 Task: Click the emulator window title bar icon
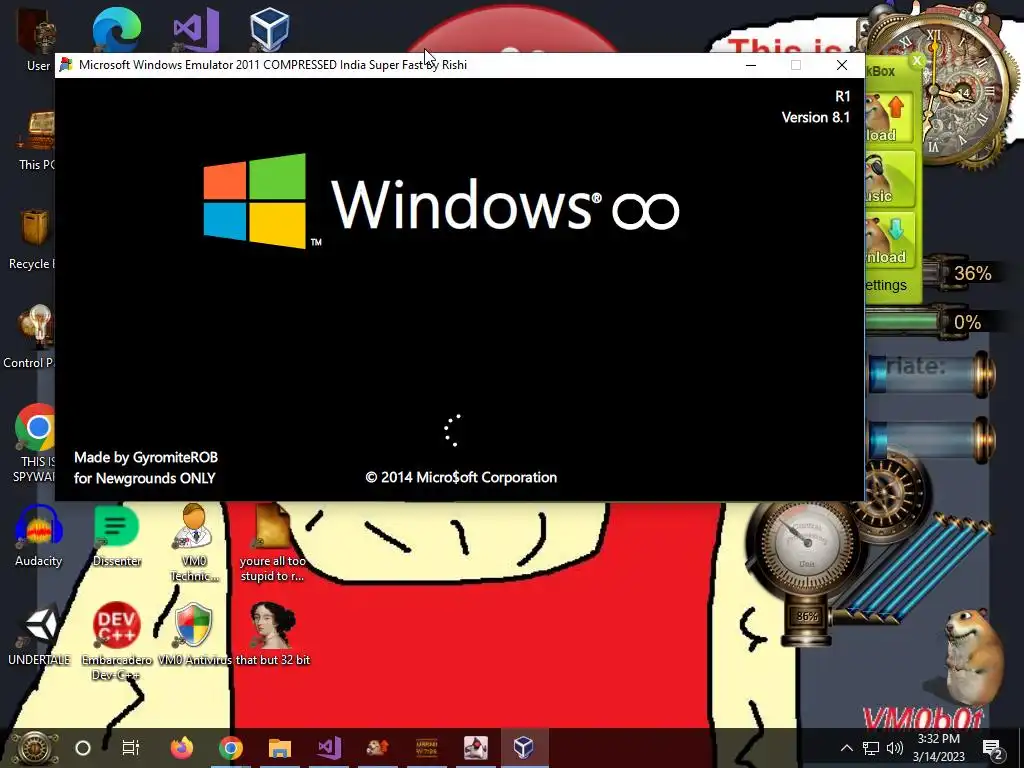[66, 64]
